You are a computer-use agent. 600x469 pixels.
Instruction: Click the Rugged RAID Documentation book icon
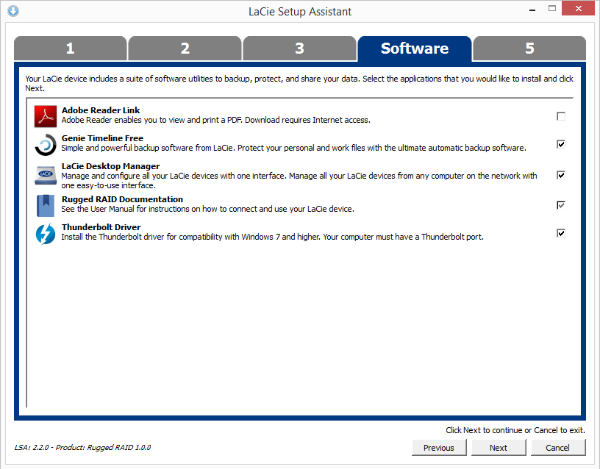(x=46, y=206)
